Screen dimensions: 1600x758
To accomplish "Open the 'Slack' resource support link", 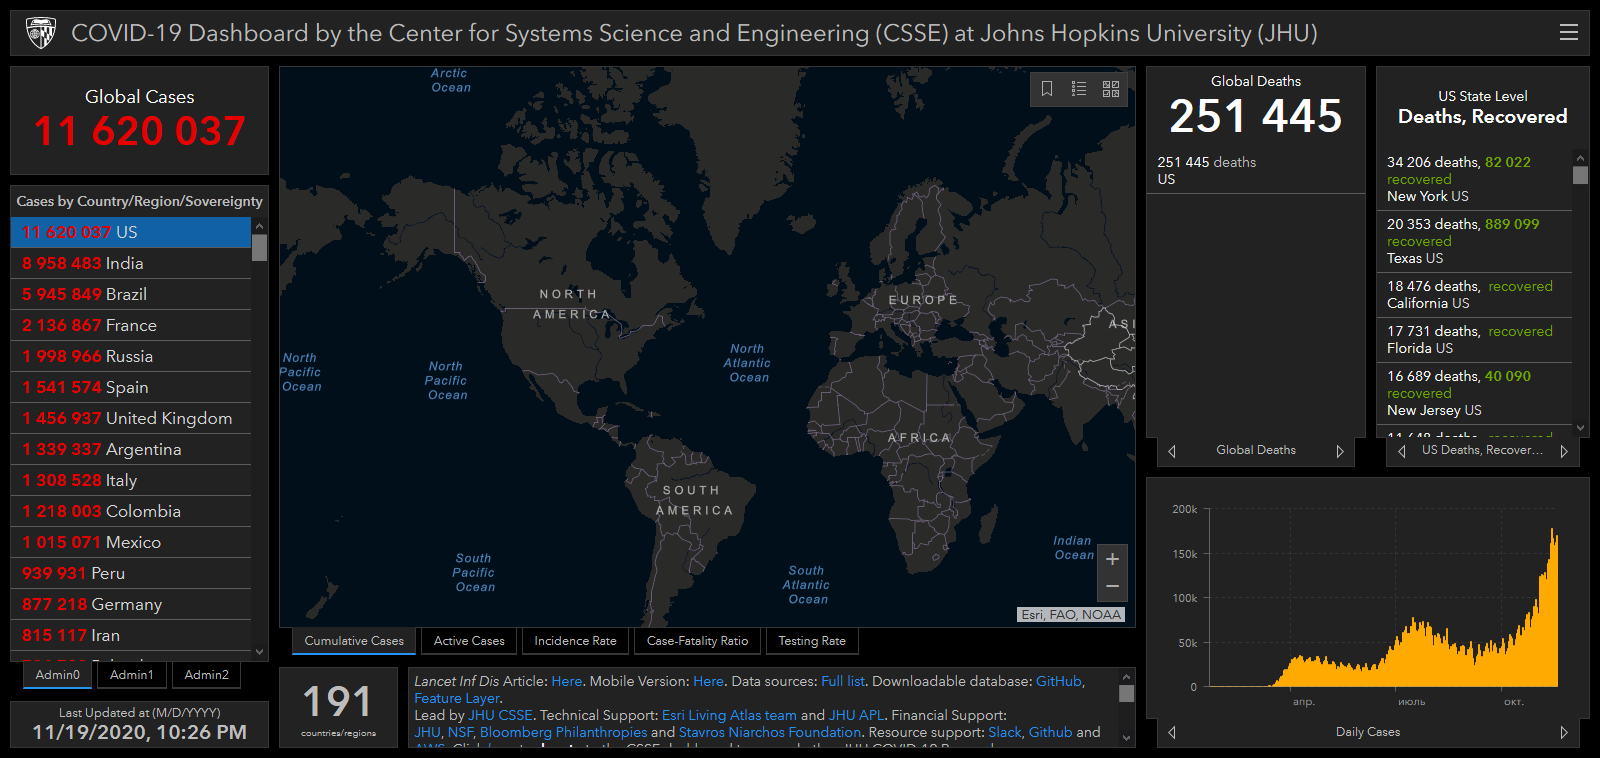I will (x=1005, y=732).
